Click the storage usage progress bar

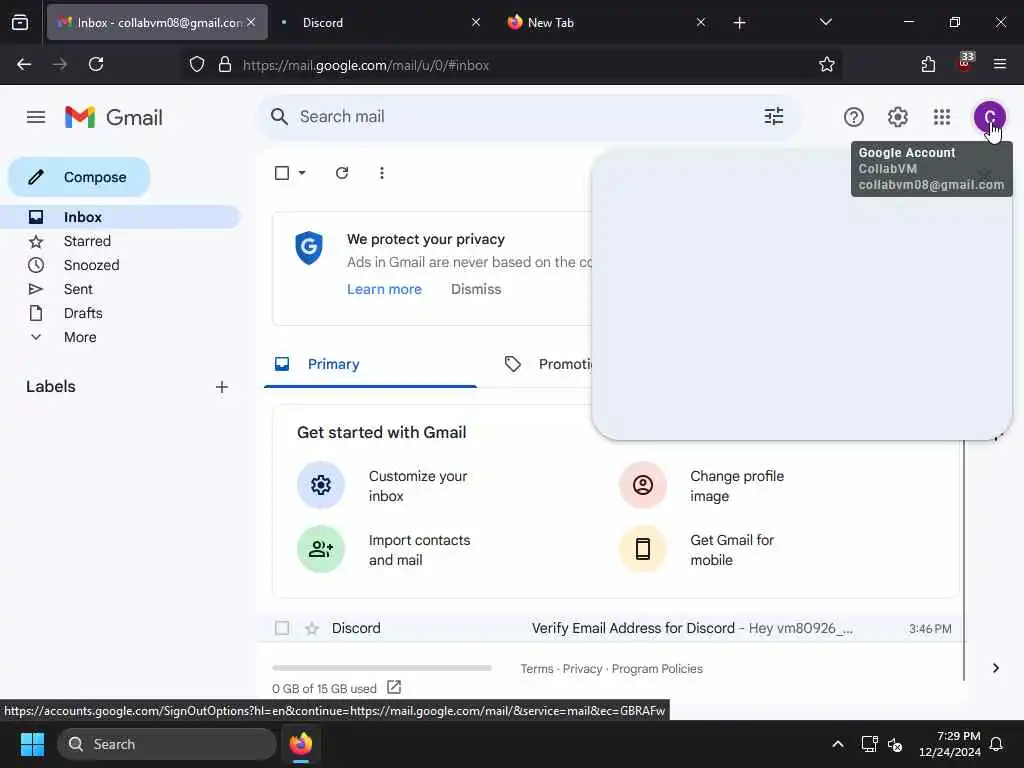[x=381, y=668]
